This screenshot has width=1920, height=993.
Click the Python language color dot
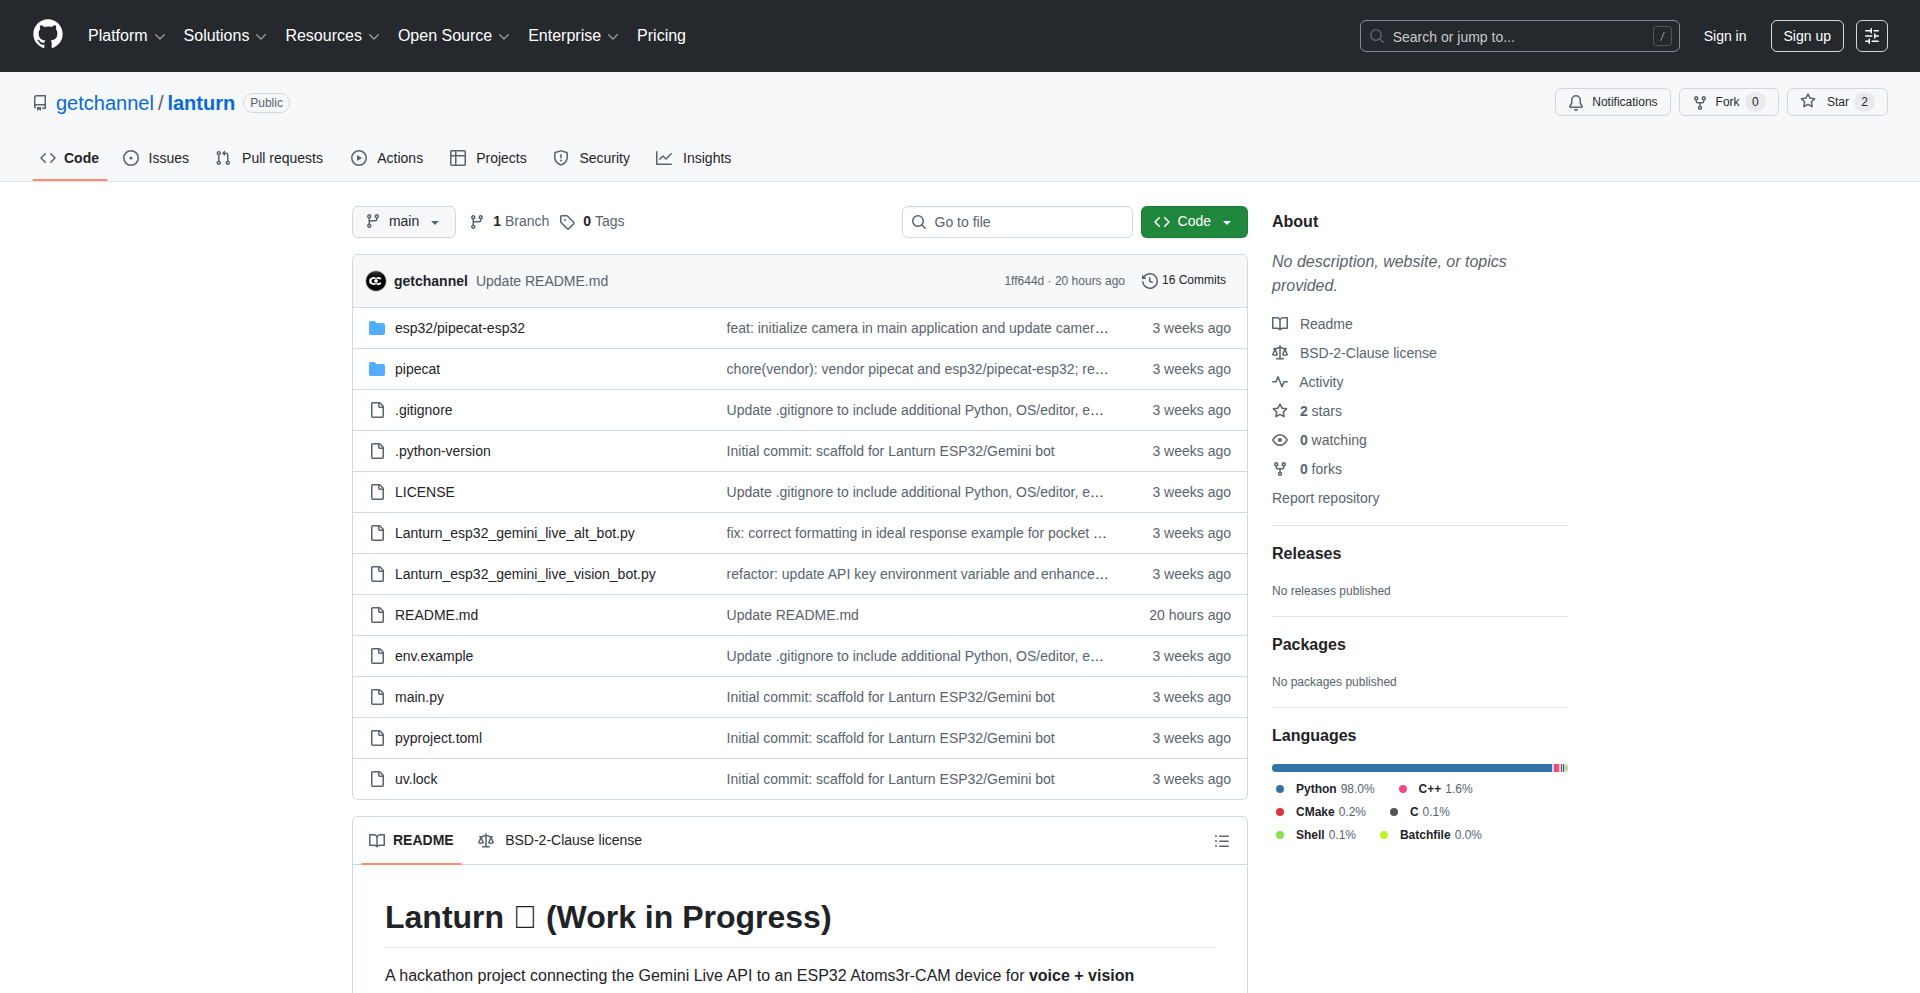(1280, 789)
